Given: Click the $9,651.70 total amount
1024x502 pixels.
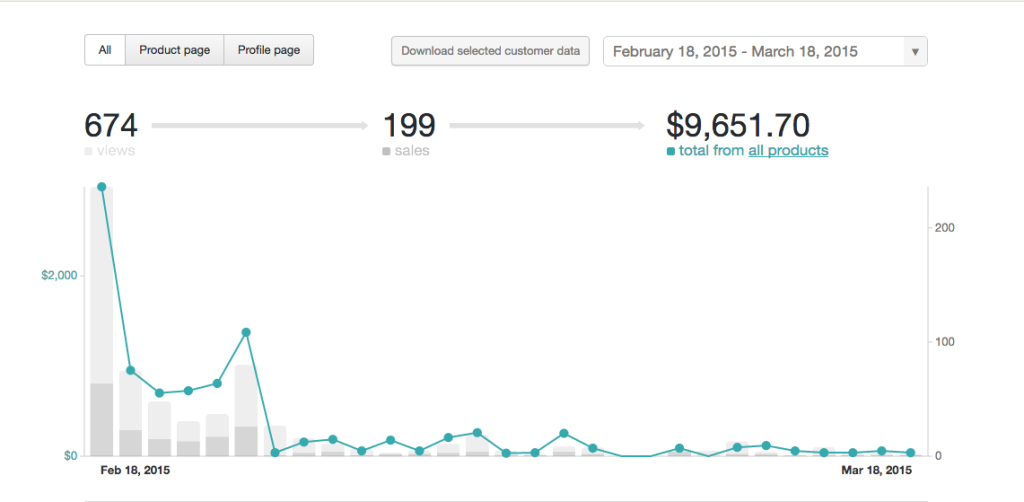Looking at the screenshot, I should (x=738, y=126).
